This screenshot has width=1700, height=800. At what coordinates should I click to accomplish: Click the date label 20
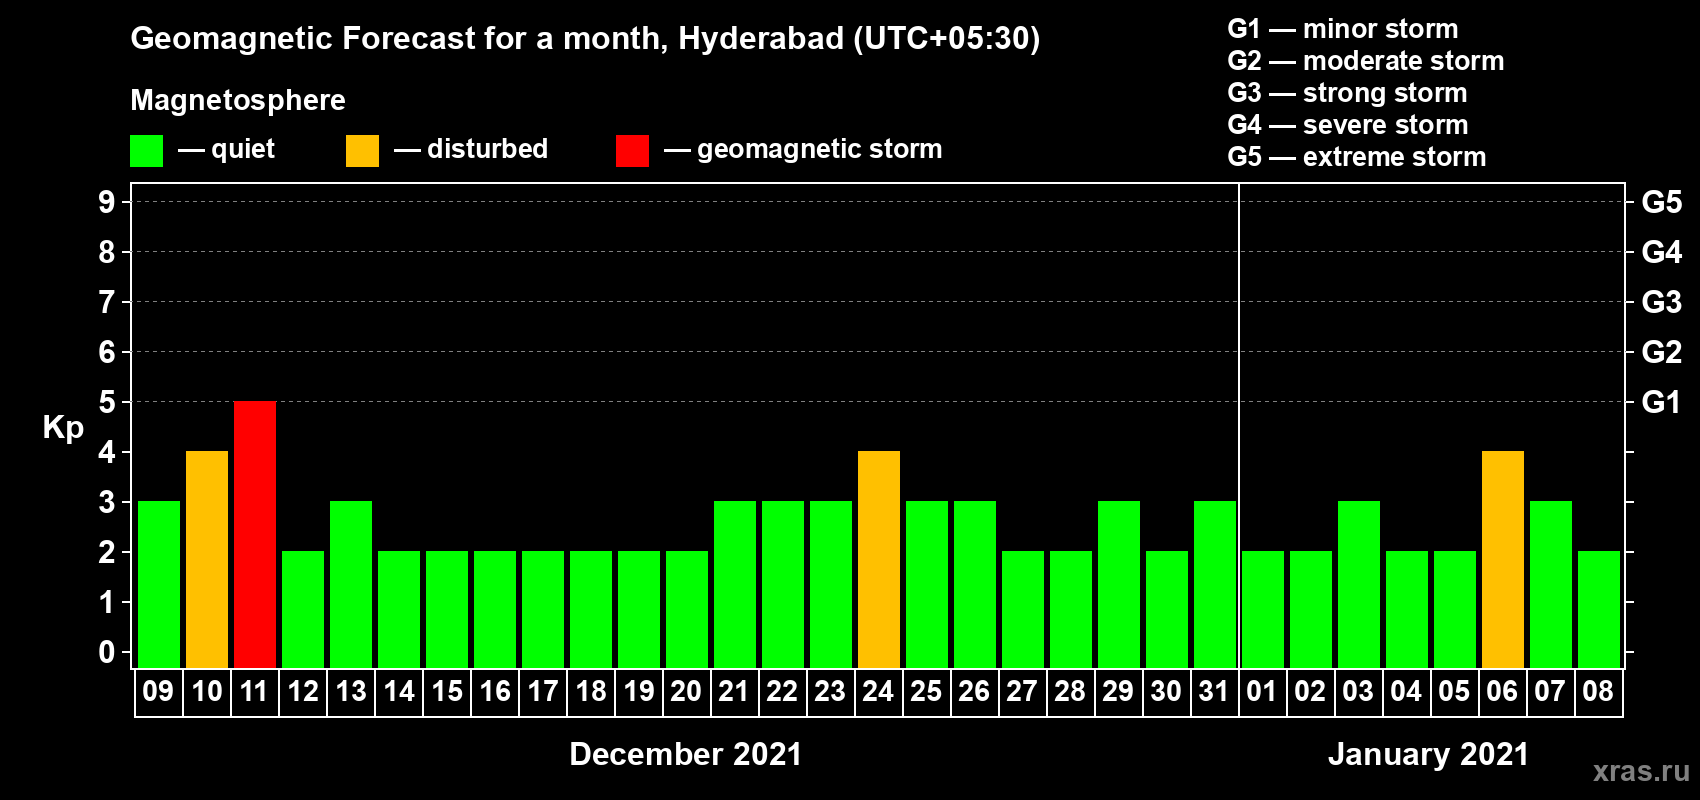click(686, 691)
